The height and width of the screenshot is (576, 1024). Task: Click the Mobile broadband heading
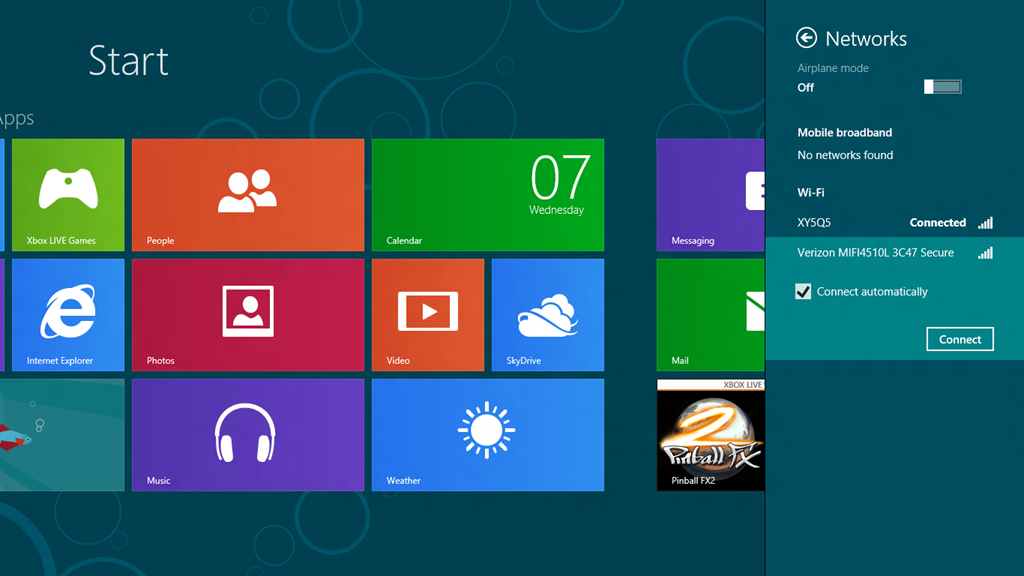pyautogui.click(x=844, y=133)
